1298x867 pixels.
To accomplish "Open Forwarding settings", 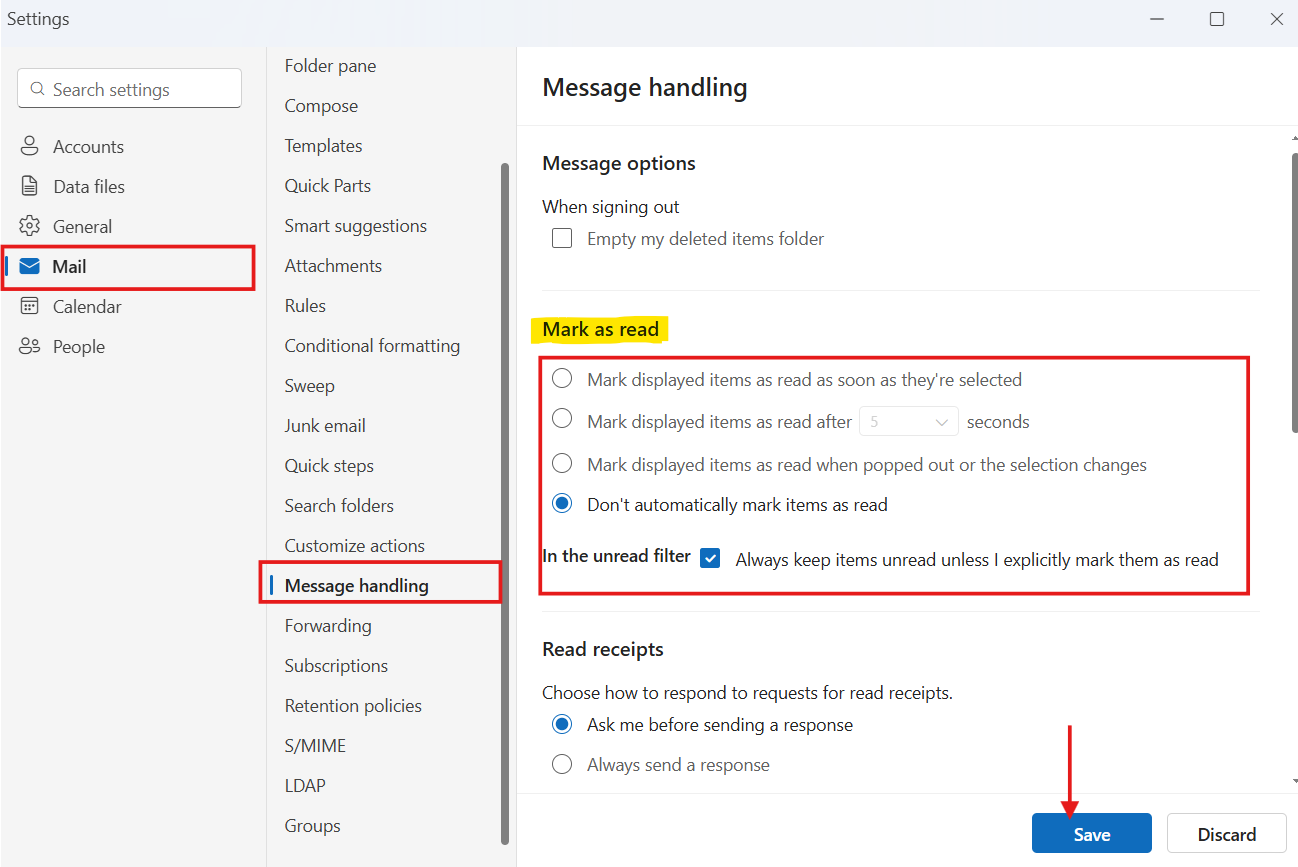I will click(x=328, y=626).
